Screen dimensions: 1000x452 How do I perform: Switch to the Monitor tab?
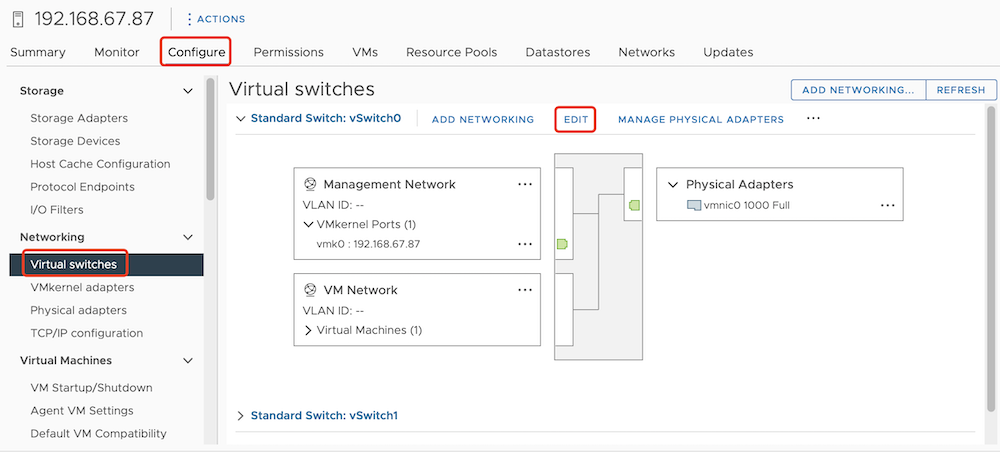click(117, 52)
